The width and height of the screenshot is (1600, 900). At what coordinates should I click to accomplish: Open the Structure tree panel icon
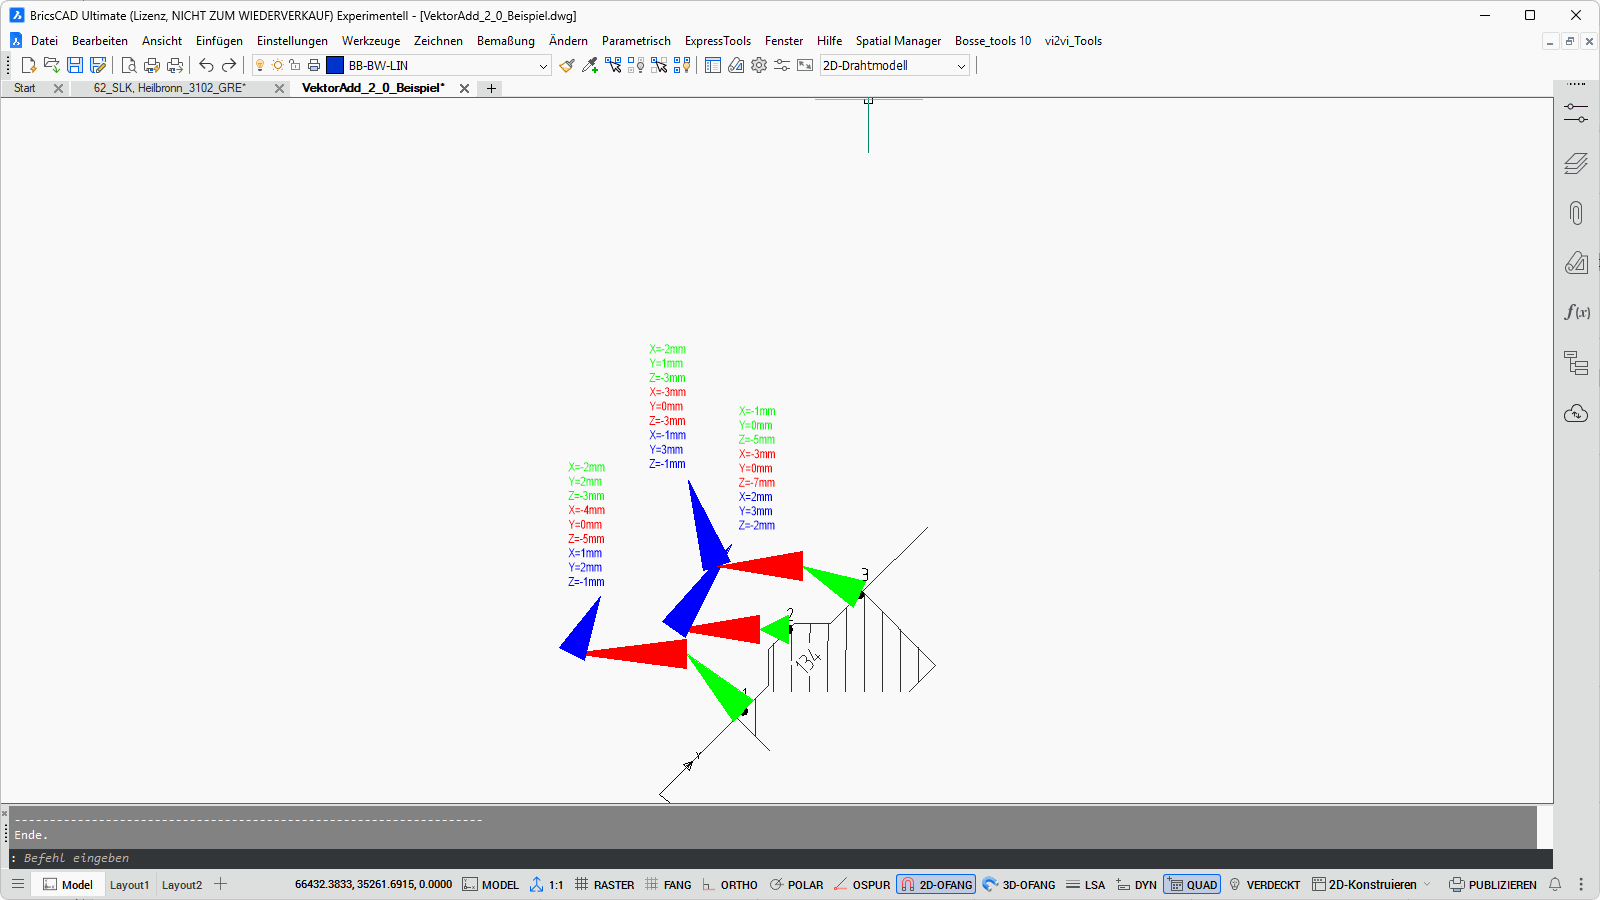(x=1576, y=363)
